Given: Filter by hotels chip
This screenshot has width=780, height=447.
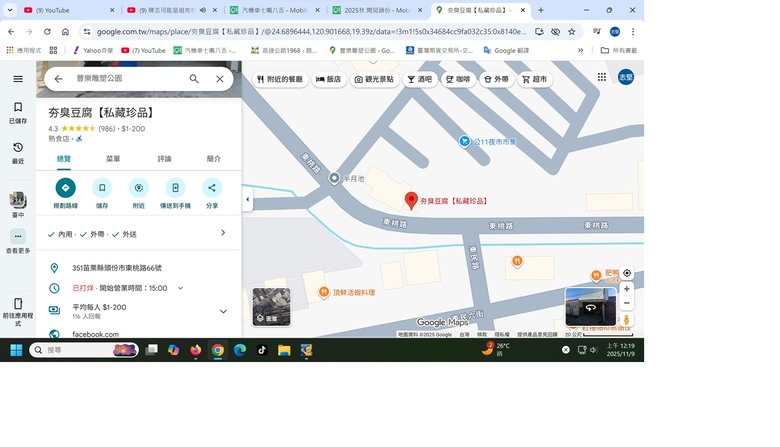Looking at the screenshot, I should click(x=329, y=79).
